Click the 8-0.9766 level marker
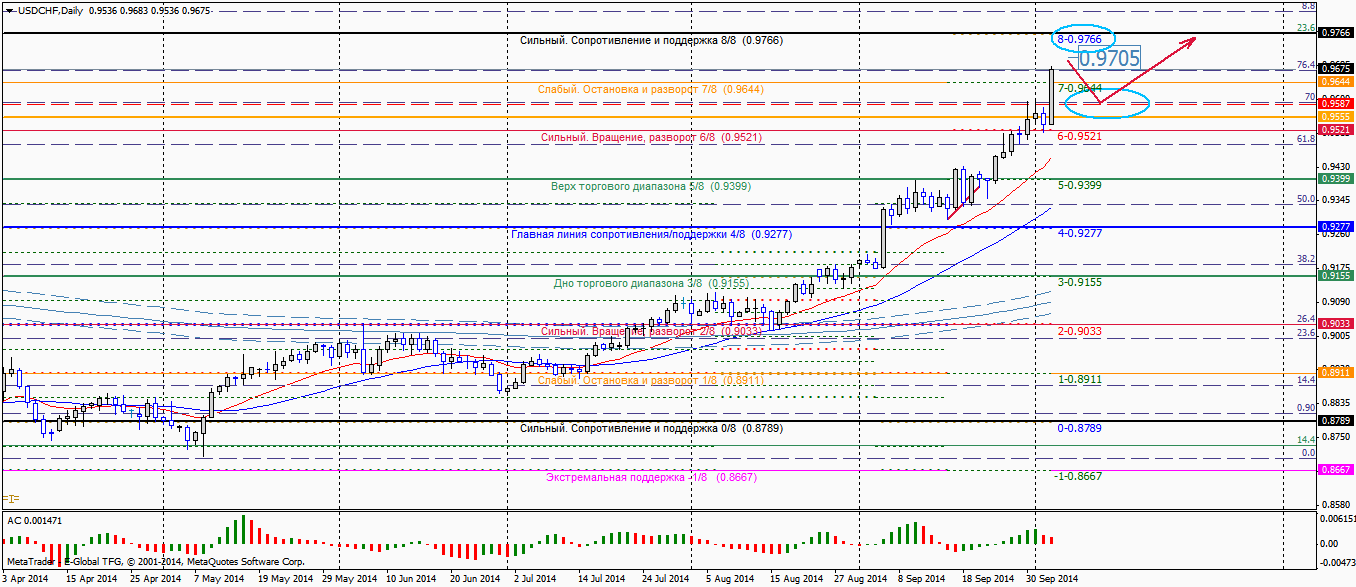Image resolution: width=1356 pixels, height=587 pixels. click(x=1080, y=39)
